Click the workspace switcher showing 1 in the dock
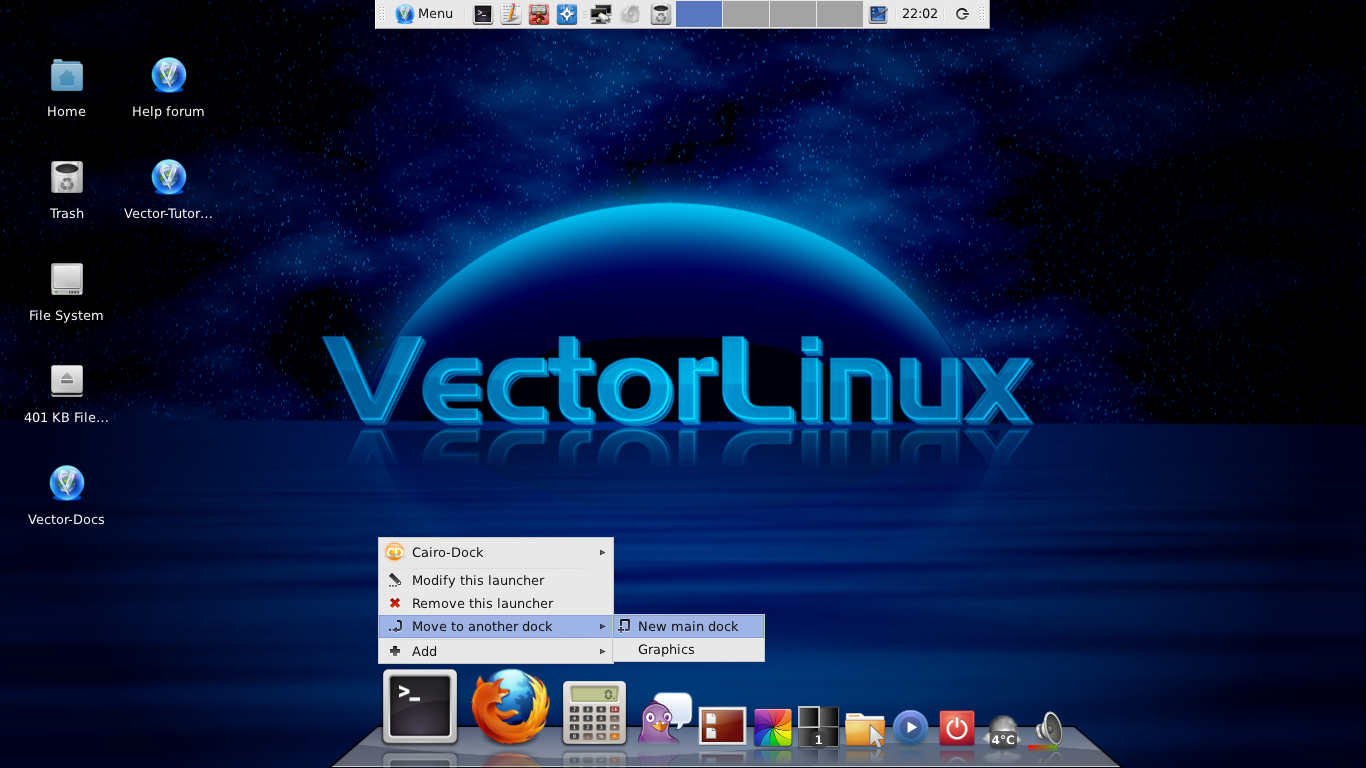The image size is (1366, 768). [x=818, y=727]
